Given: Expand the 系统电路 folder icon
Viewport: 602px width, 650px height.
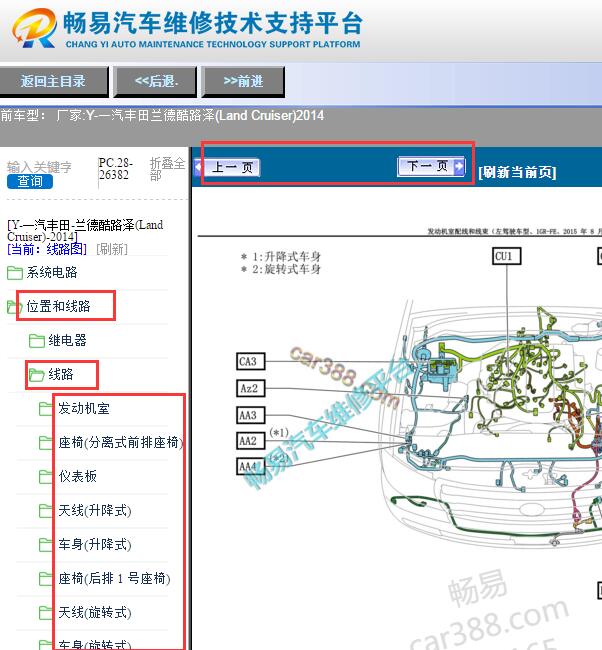Looking at the screenshot, I should (x=15, y=273).
